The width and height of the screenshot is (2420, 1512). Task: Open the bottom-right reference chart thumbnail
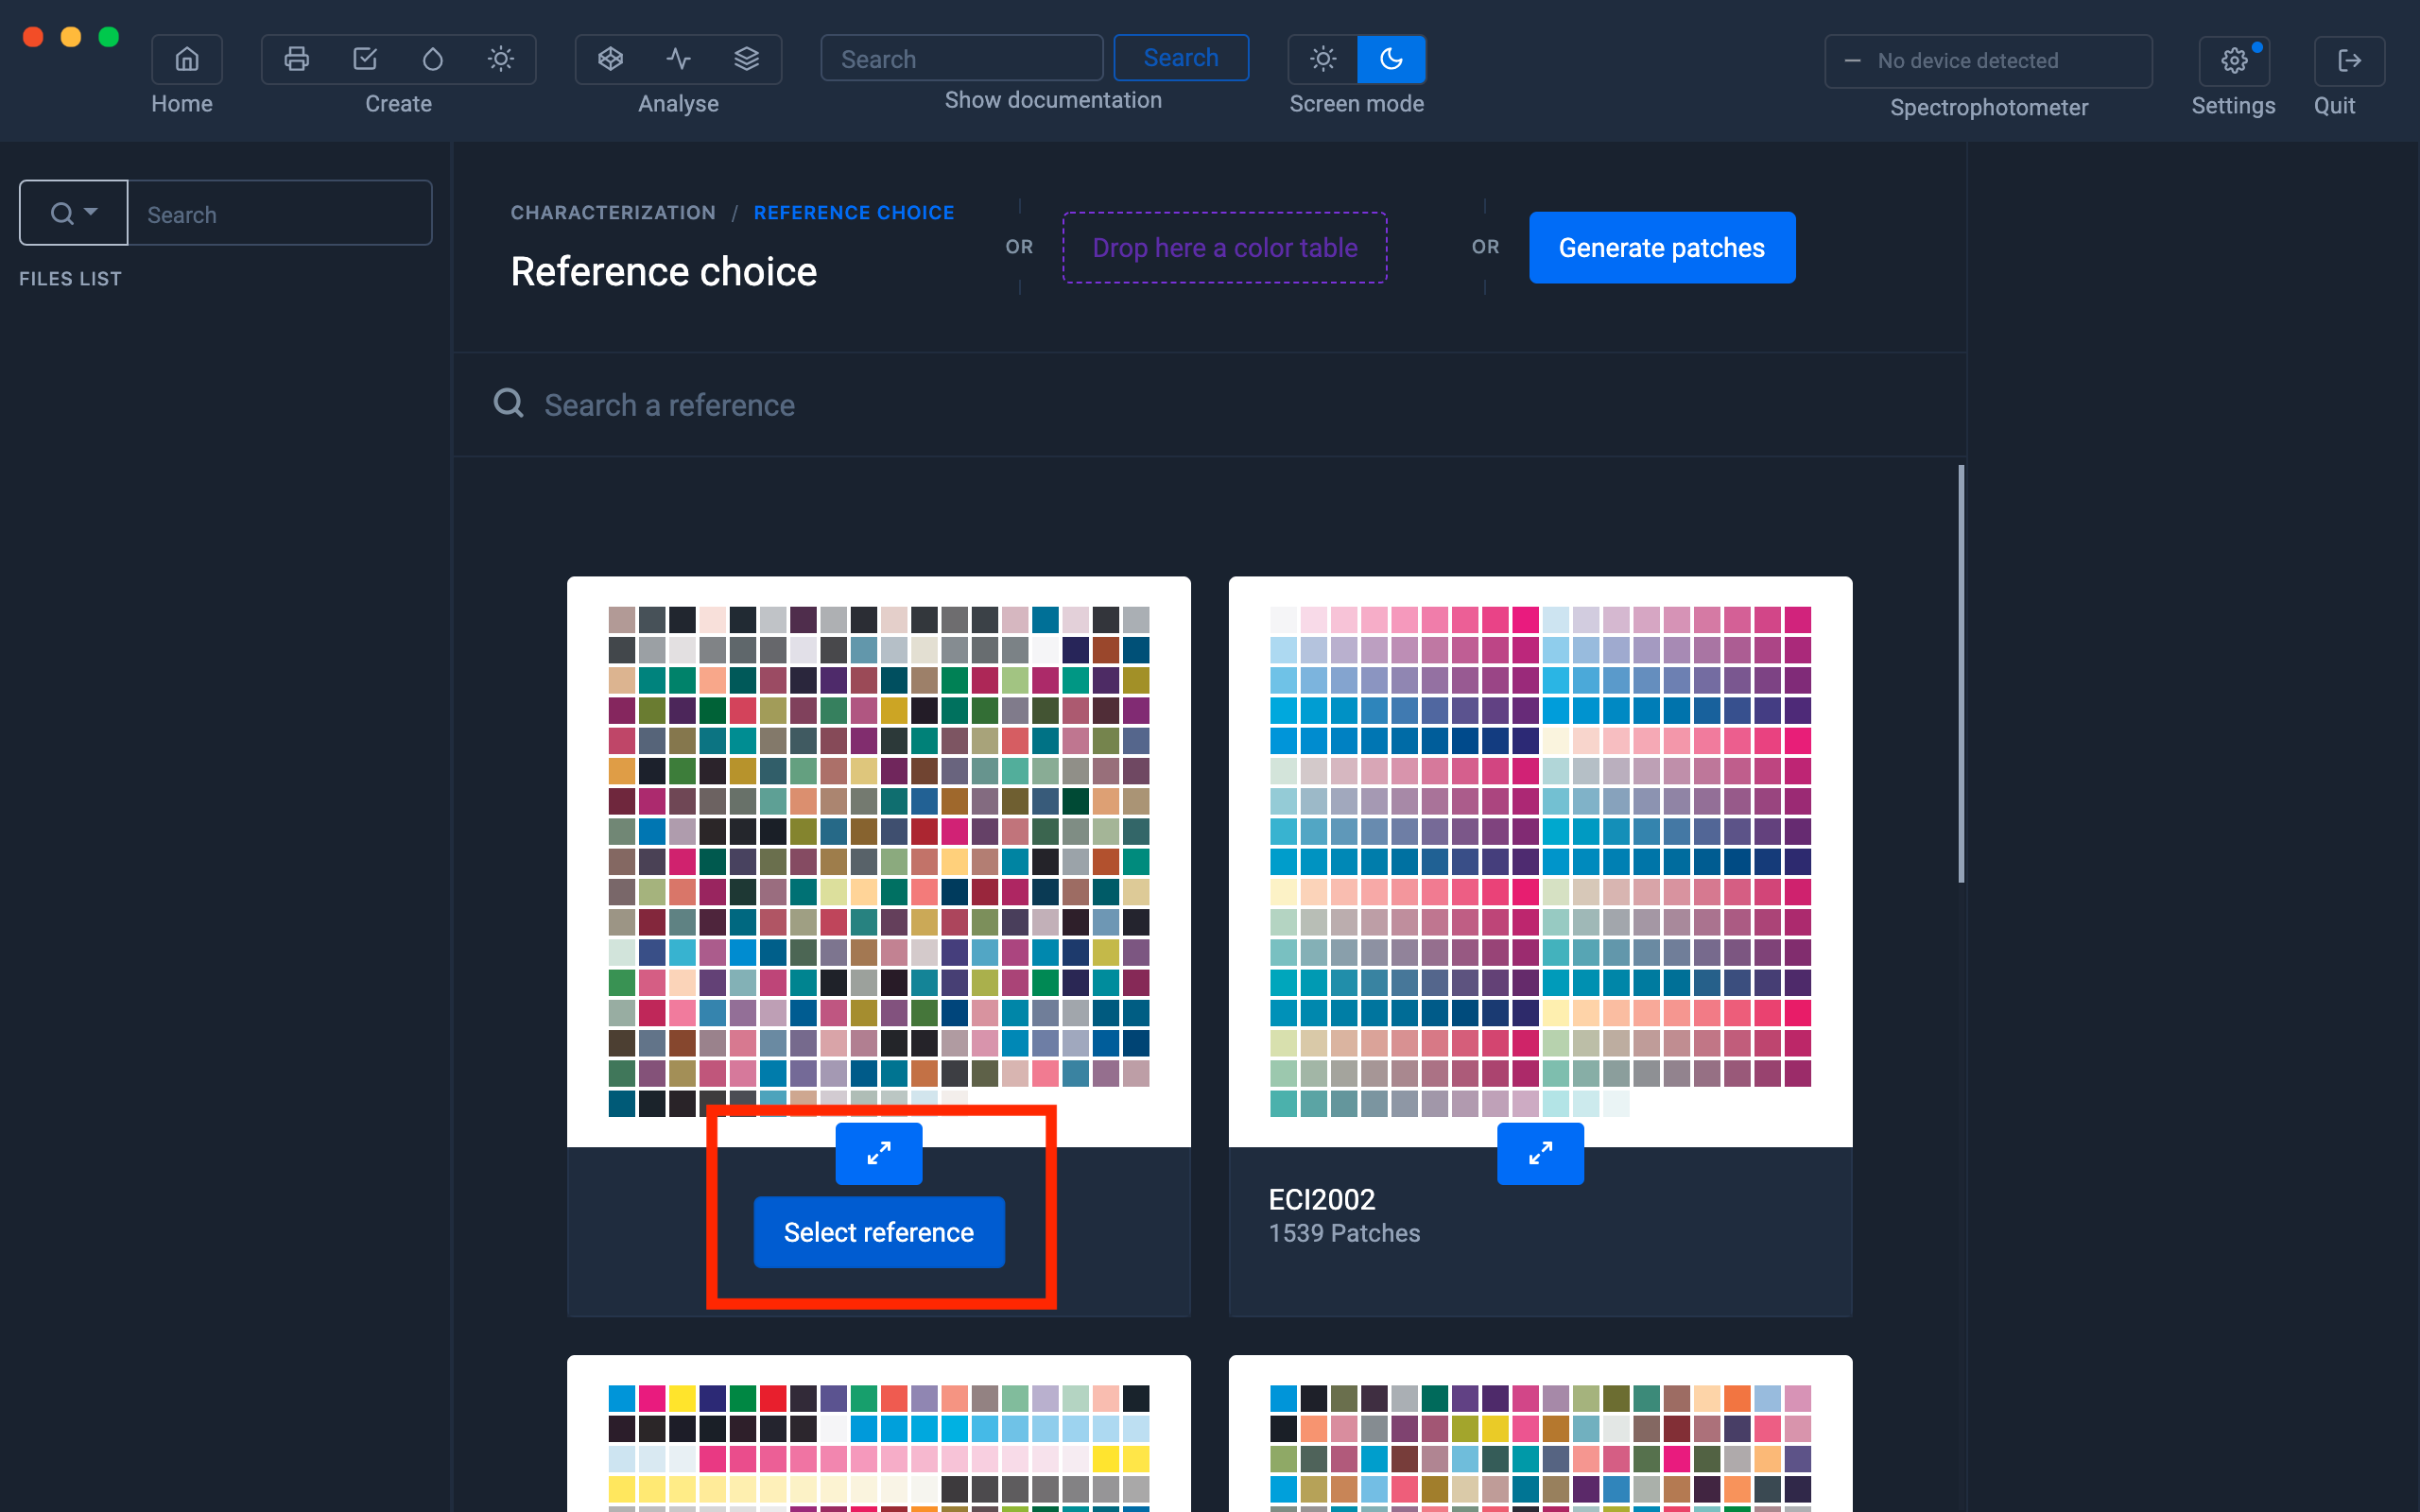click(1540, 1434)
